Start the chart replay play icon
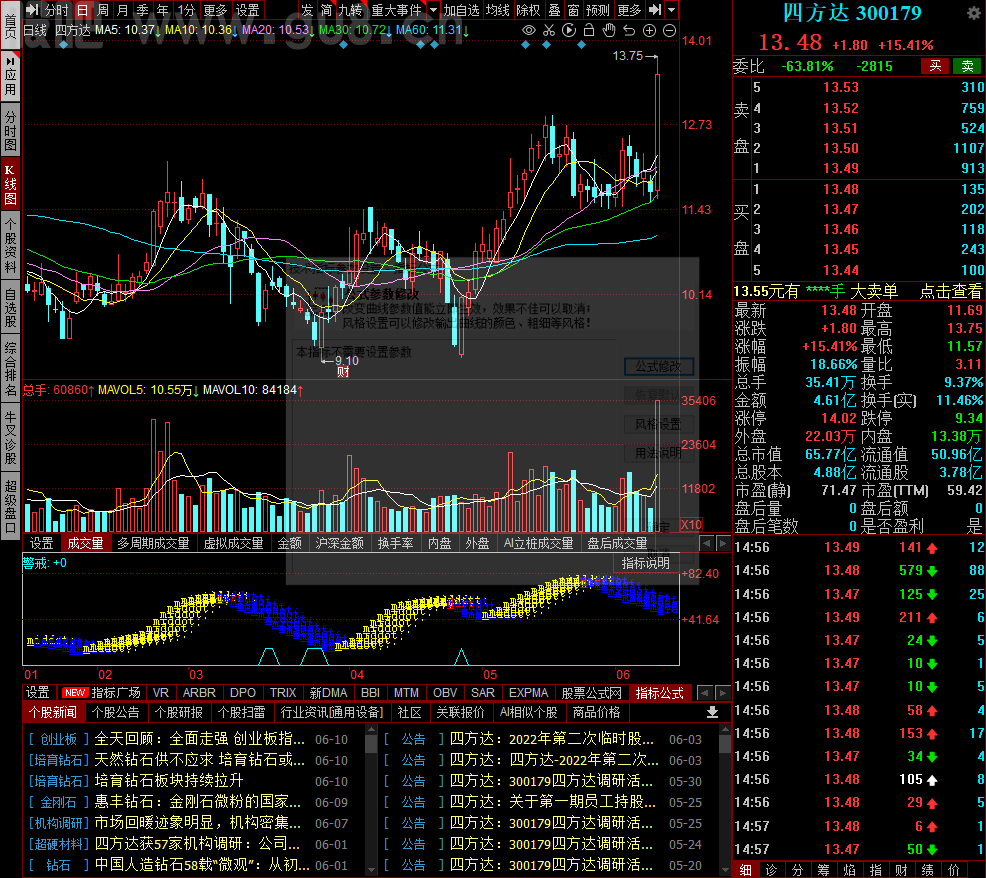This screenshot has height=878, width=986. point(569,30)
